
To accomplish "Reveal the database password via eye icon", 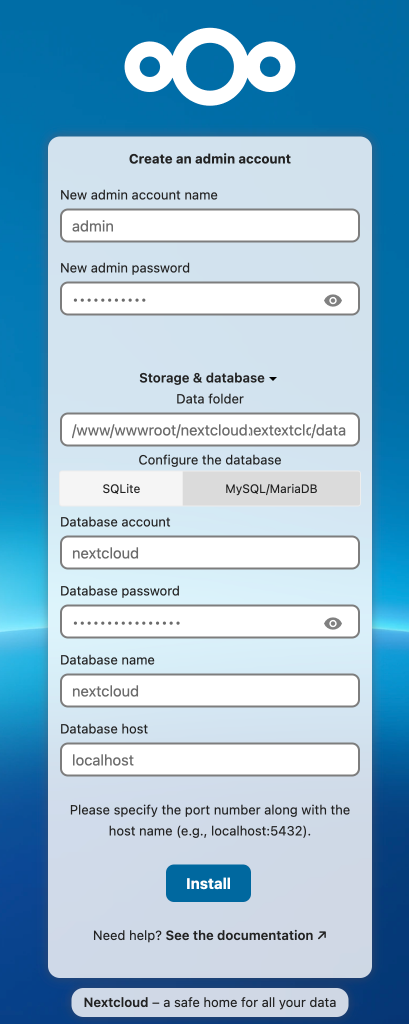I will (x=333, y=624).
